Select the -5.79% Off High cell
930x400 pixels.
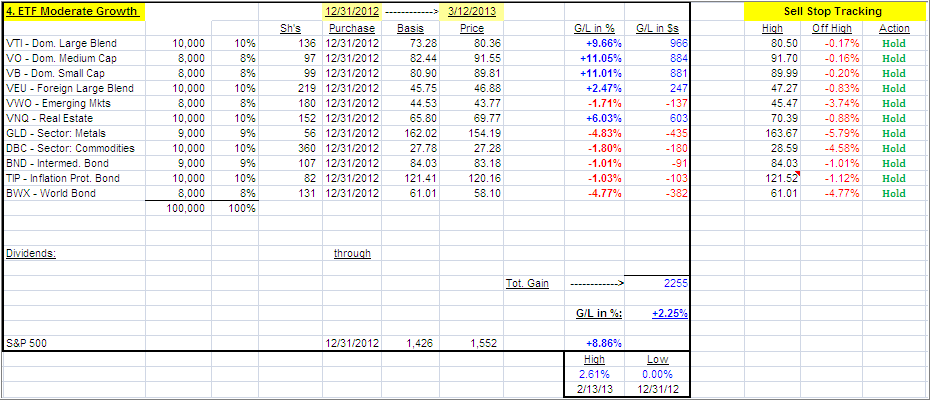click(832, 133)
